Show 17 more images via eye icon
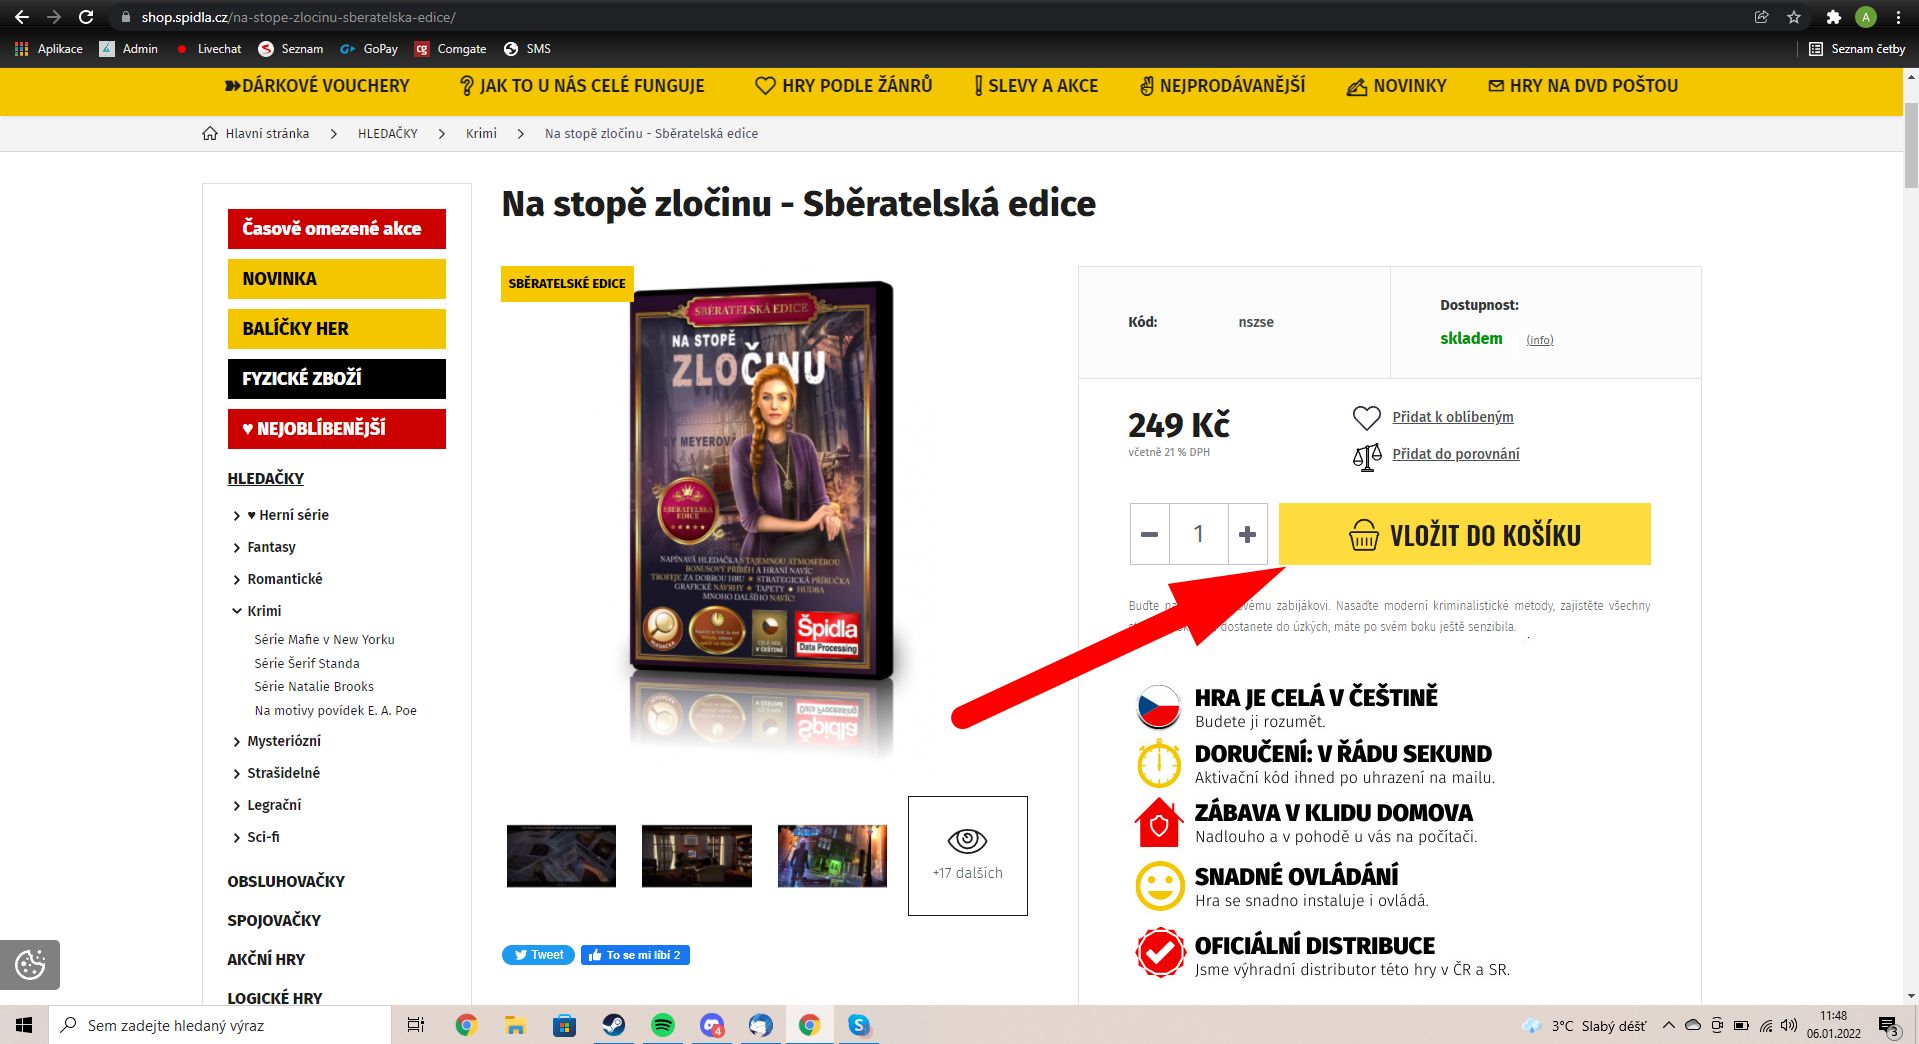The image size is (1919, 1044). click(x=967, y=841)
